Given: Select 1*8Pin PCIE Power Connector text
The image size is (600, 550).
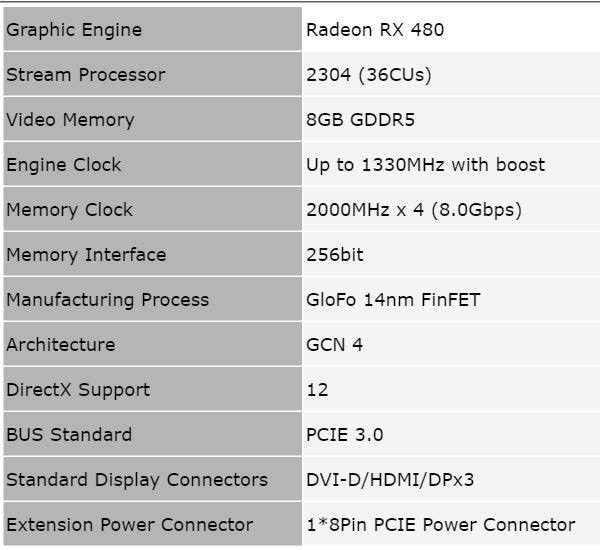Looking at the screenshot, I should click(441, 525).
